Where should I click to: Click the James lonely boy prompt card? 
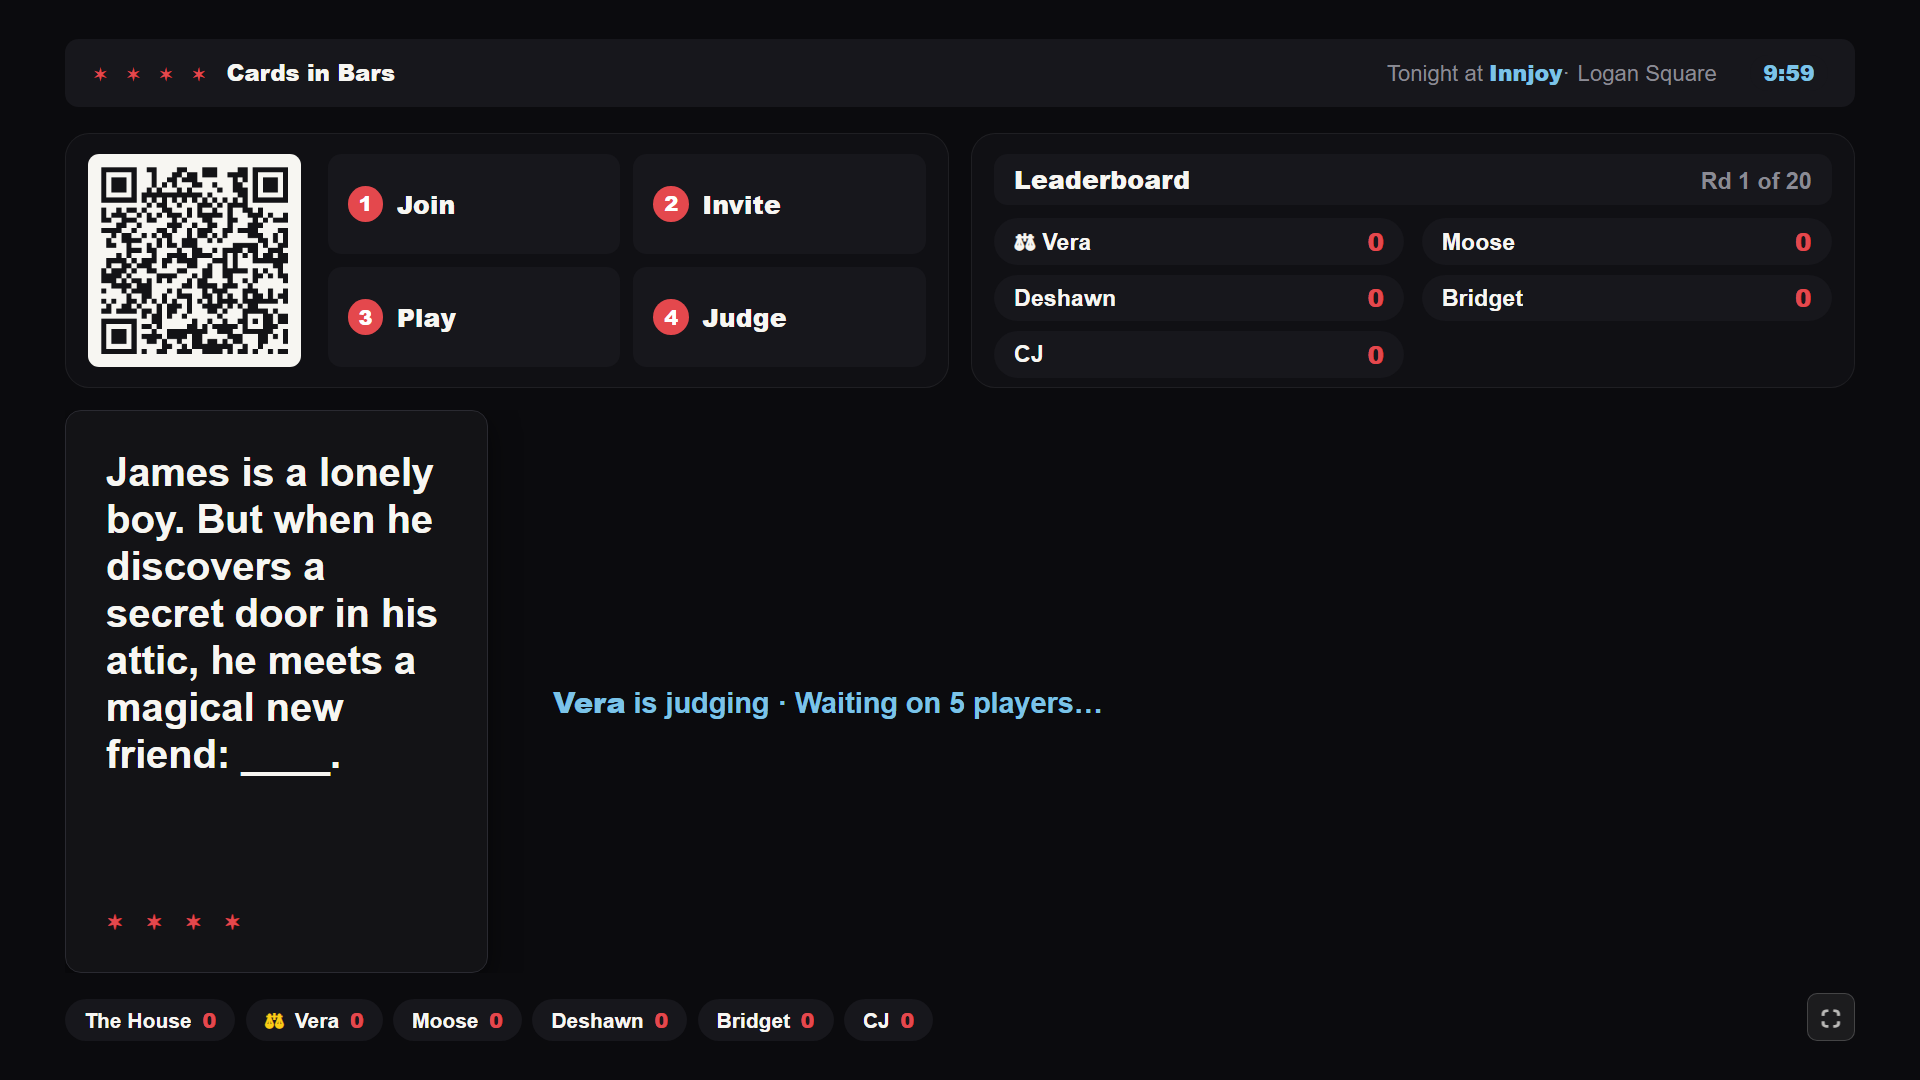276,691
